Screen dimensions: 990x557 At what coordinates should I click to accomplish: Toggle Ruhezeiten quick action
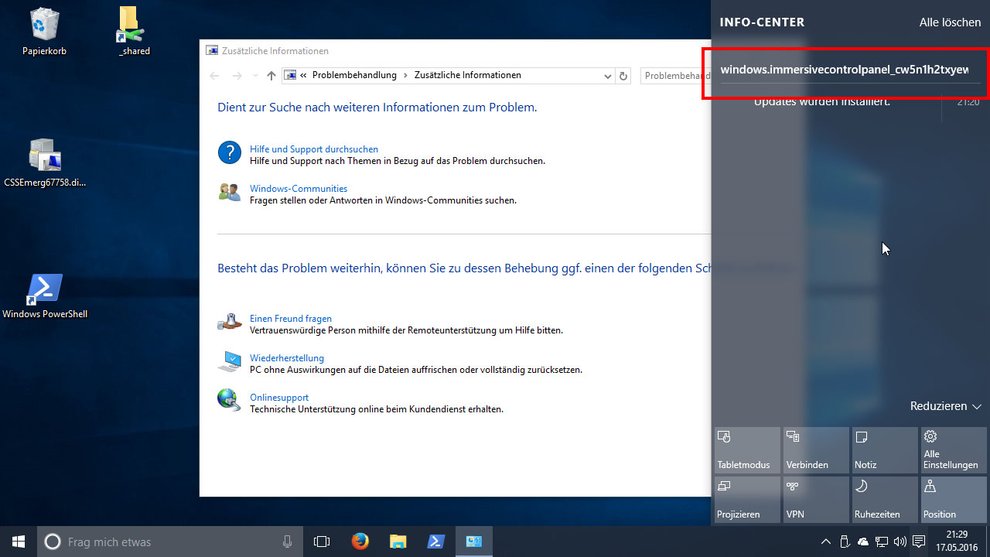tap(885, 499)
